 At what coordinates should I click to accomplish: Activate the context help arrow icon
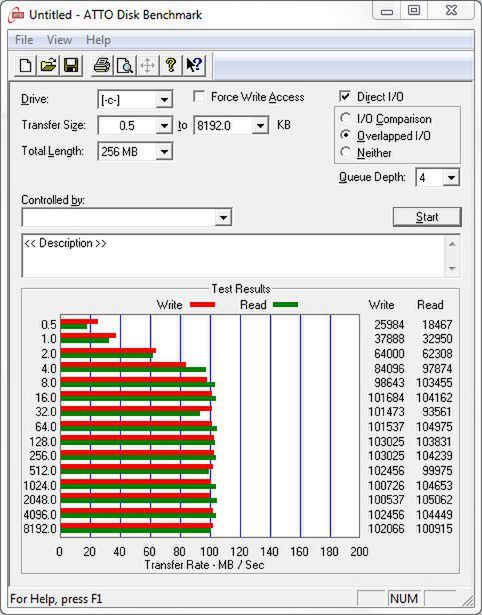[194, 65]
